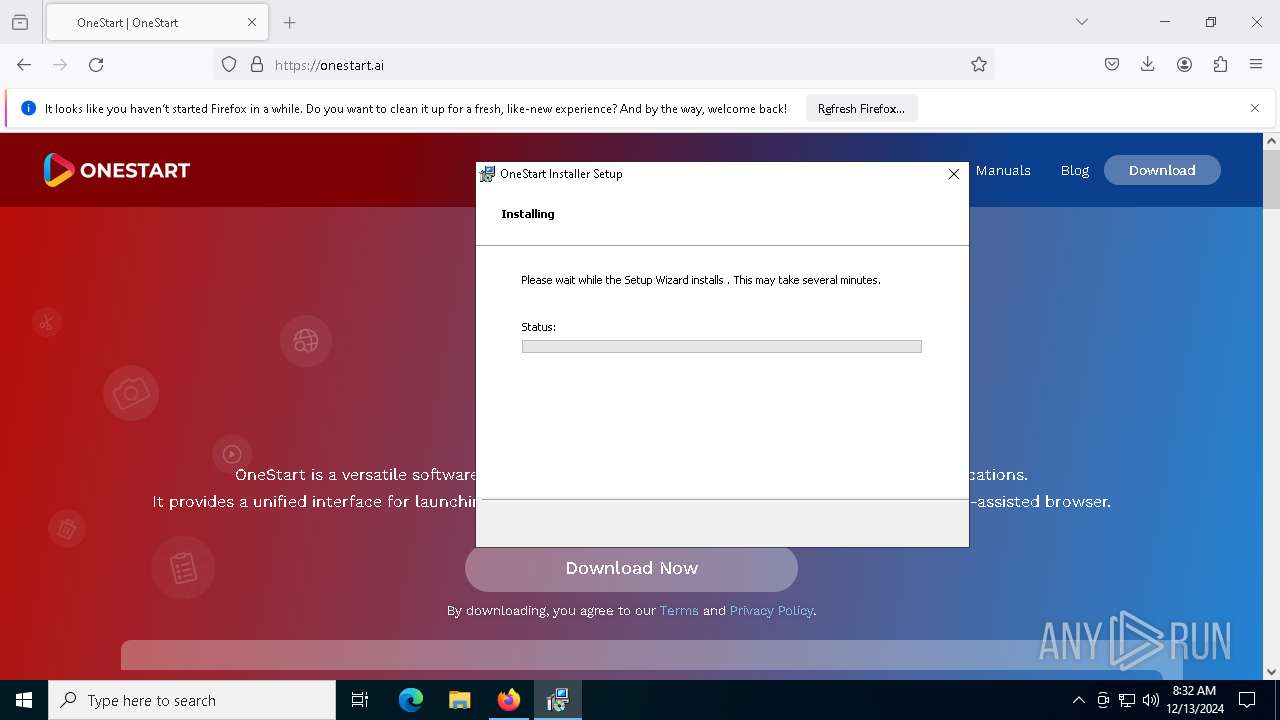Viewport: 1280px width, 720px height.
Task: Open the Privacy Policy link
Action: pos(771,610)
